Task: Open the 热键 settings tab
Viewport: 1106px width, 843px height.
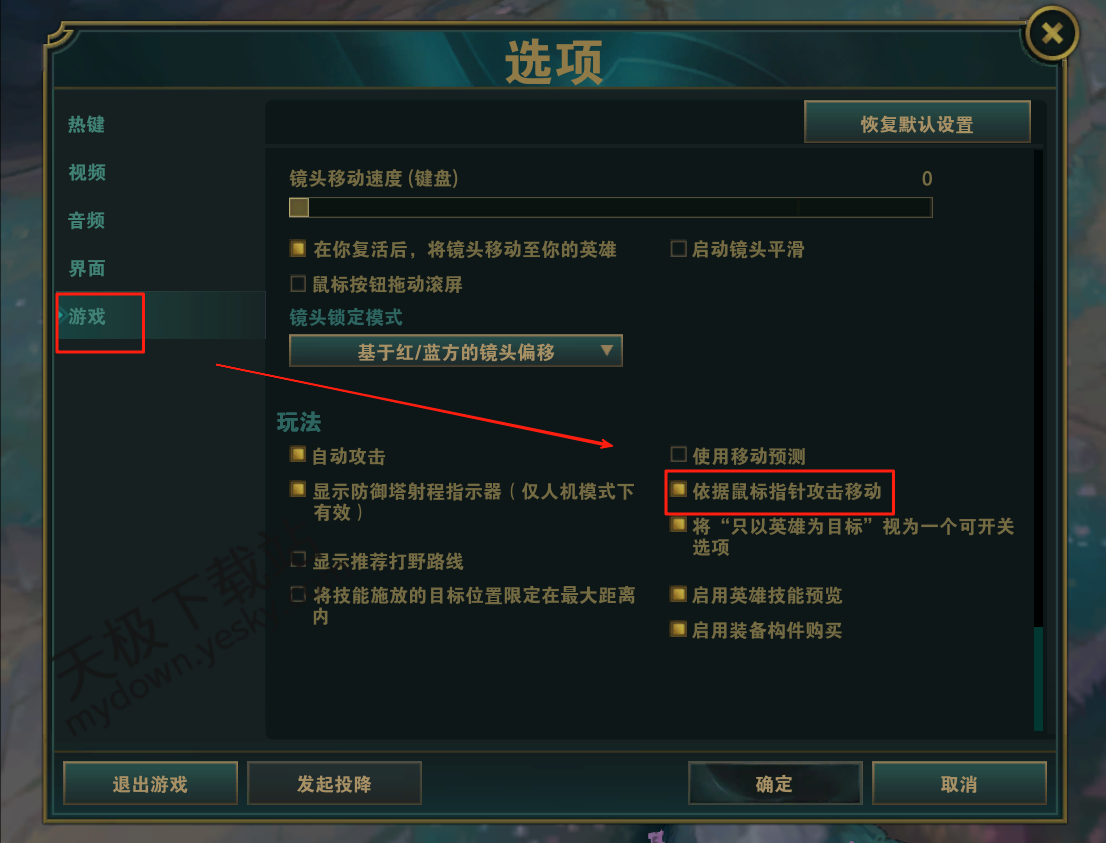Action: 87,125
